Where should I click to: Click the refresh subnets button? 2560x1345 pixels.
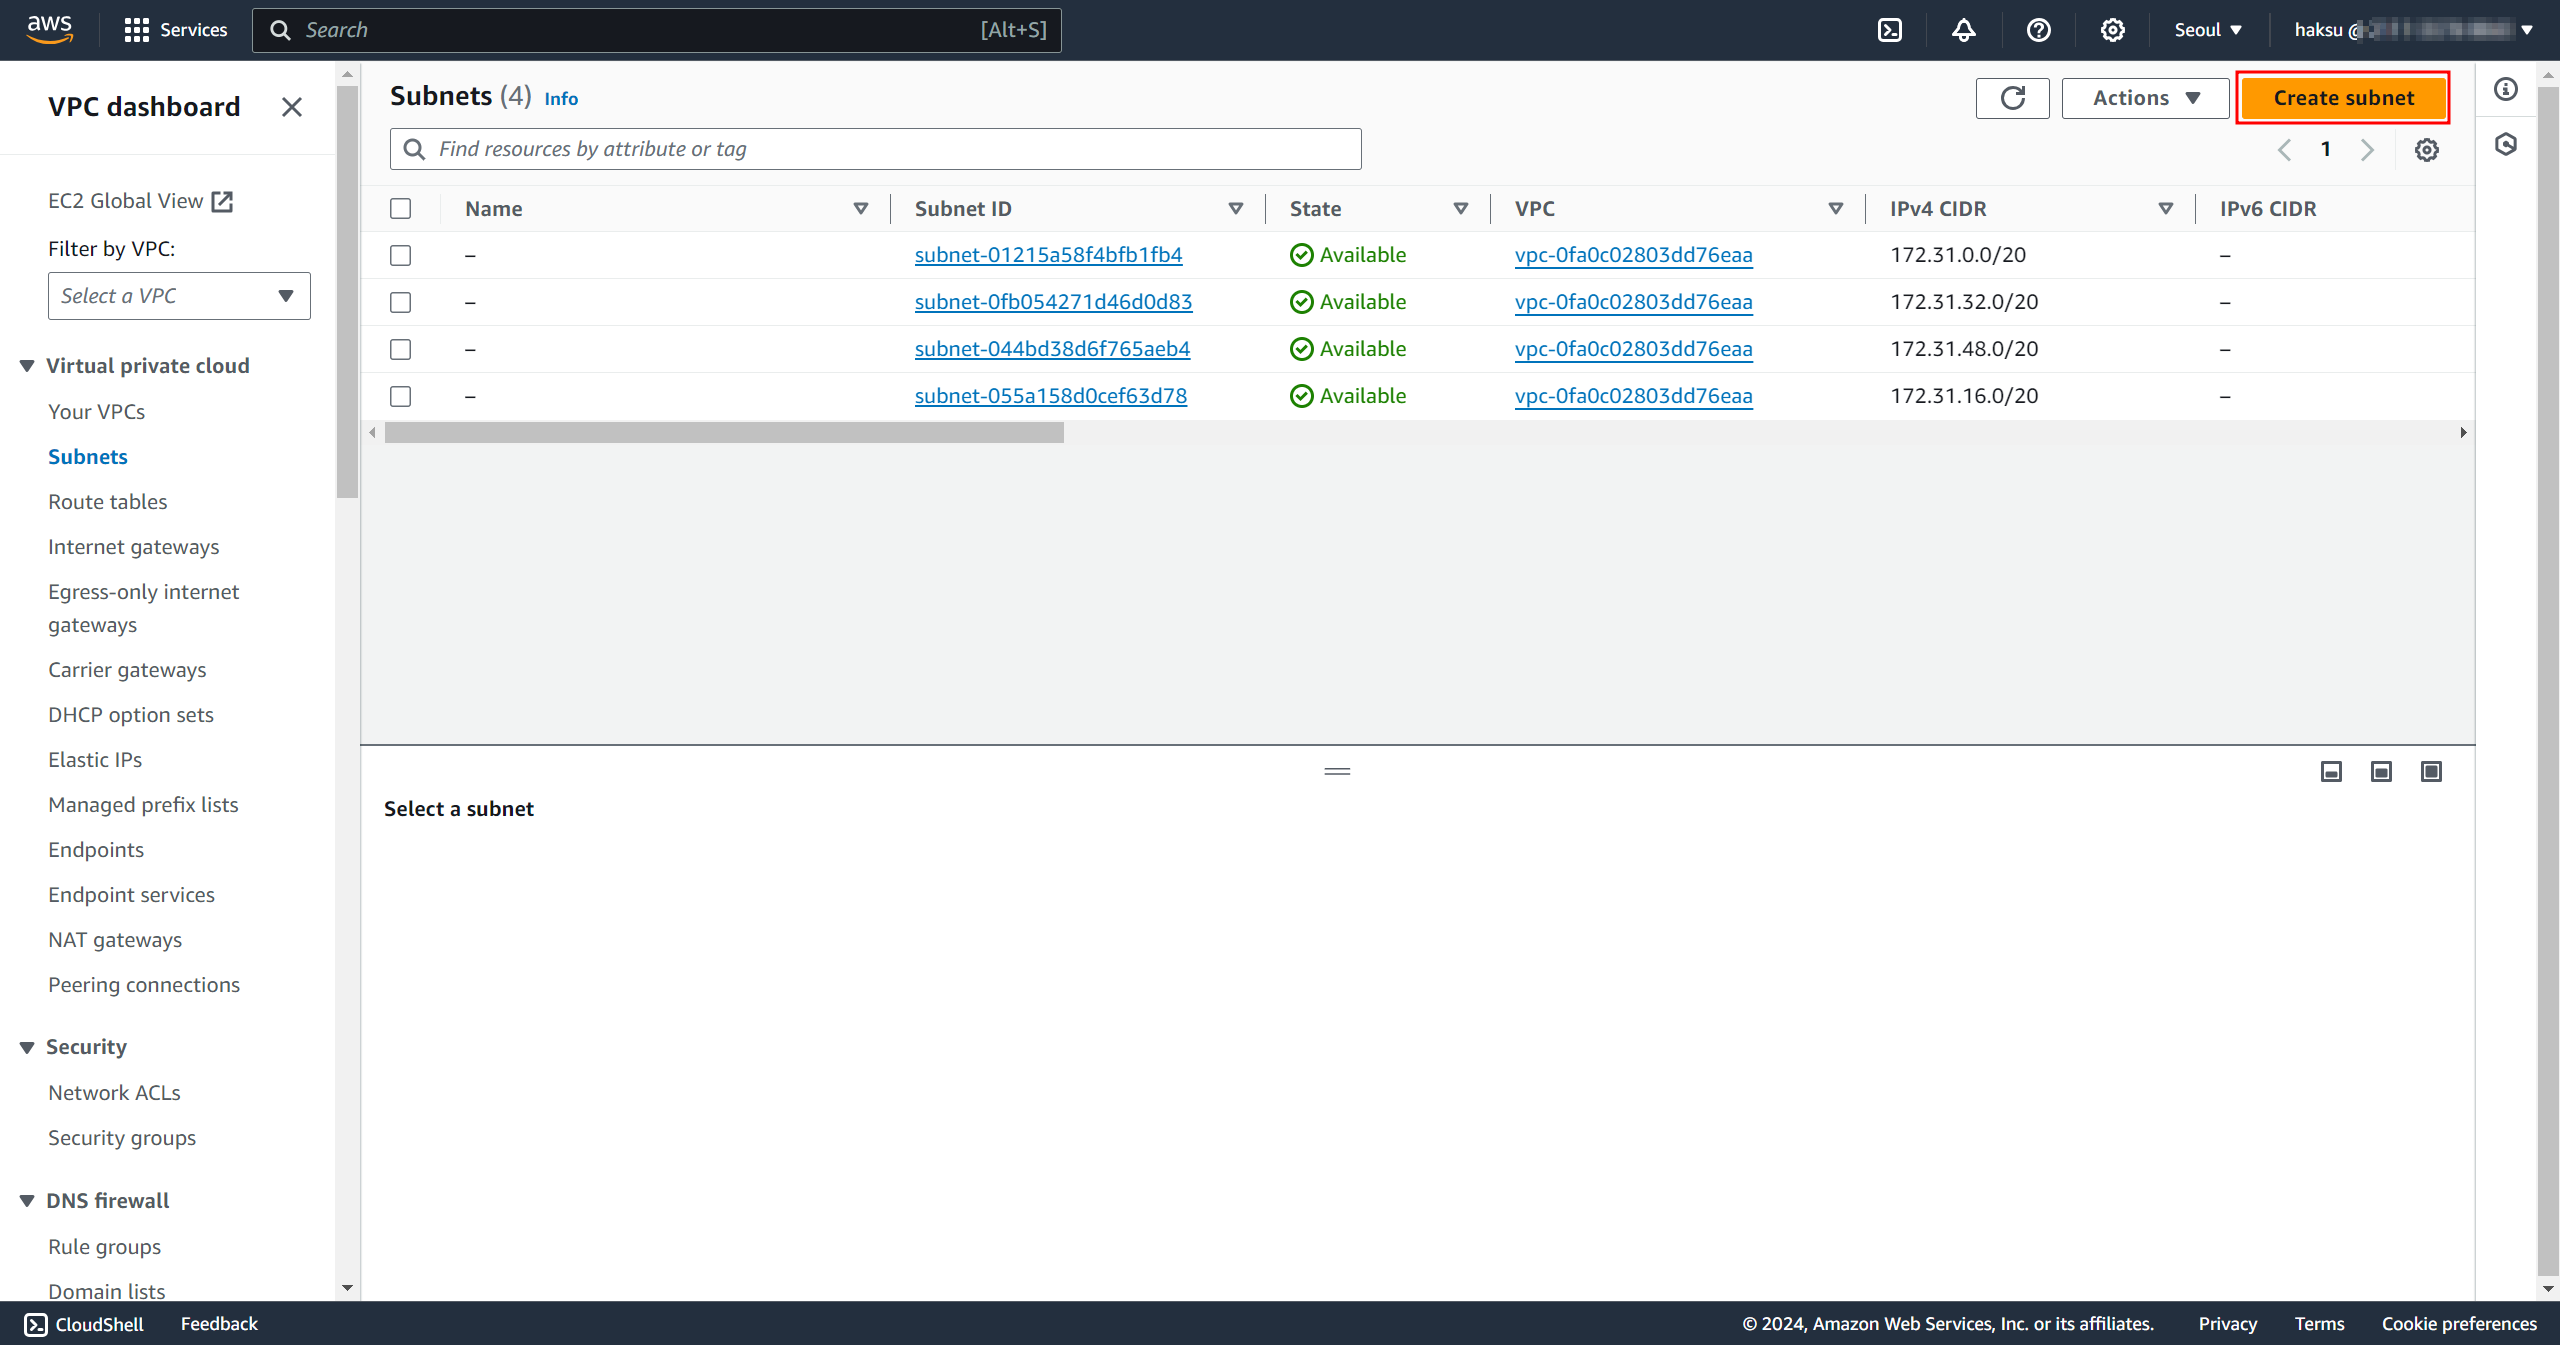pos(2012,98)
